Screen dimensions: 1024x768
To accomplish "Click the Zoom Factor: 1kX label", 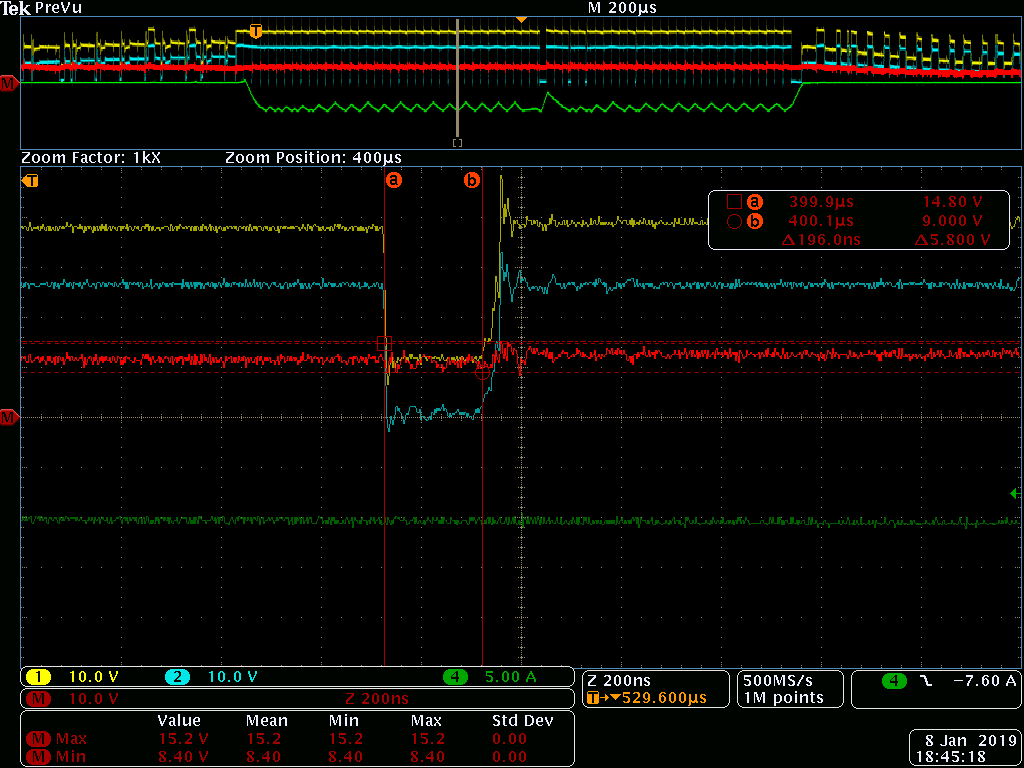I will point(91,157).
